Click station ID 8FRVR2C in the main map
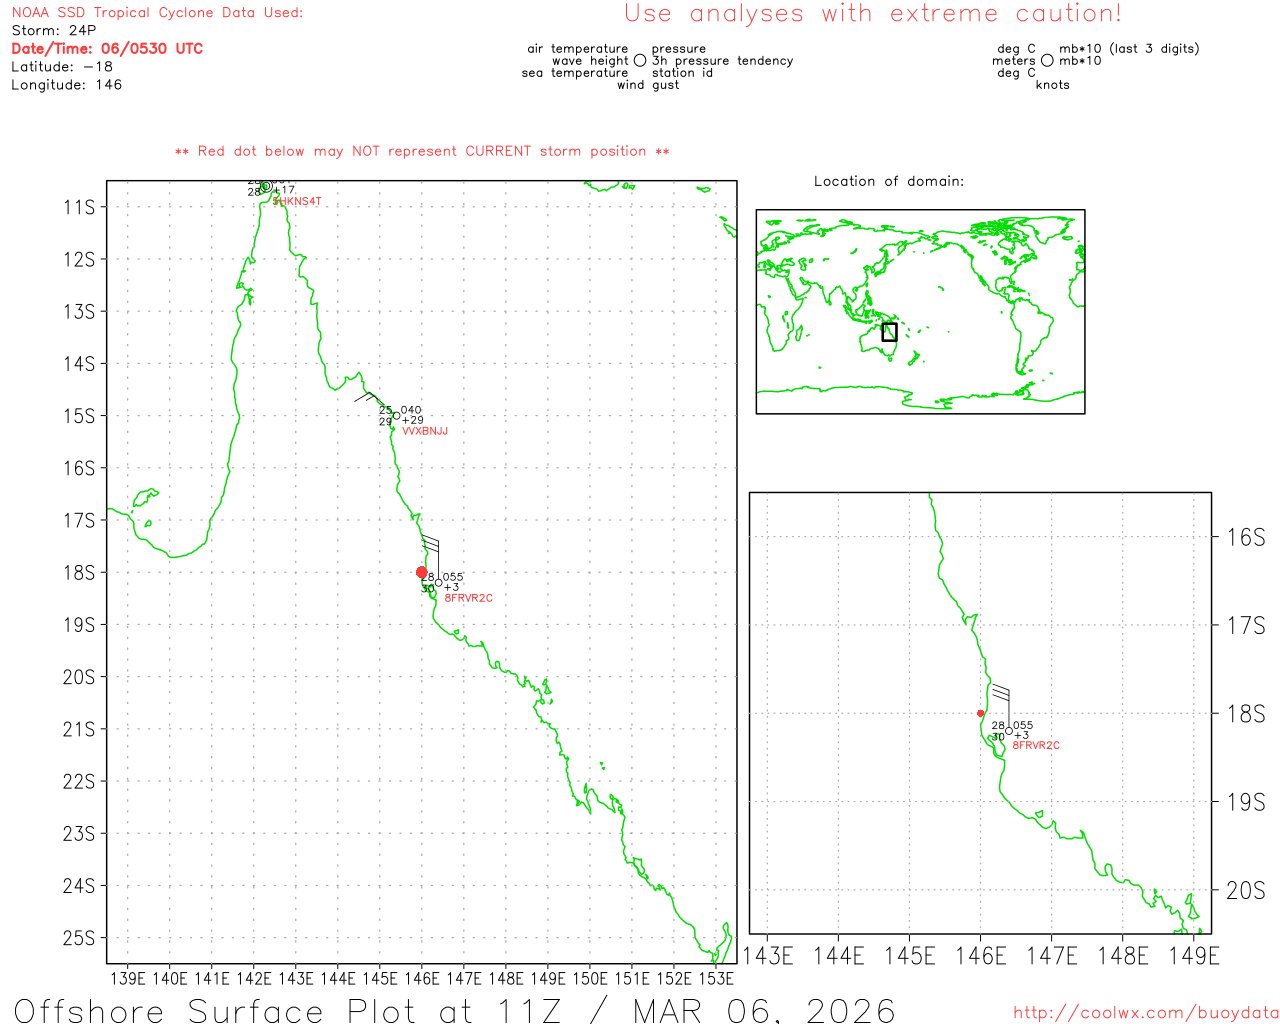This screenshot has height=1024, width=1280. pyautogui.click(x=469, y=598)
